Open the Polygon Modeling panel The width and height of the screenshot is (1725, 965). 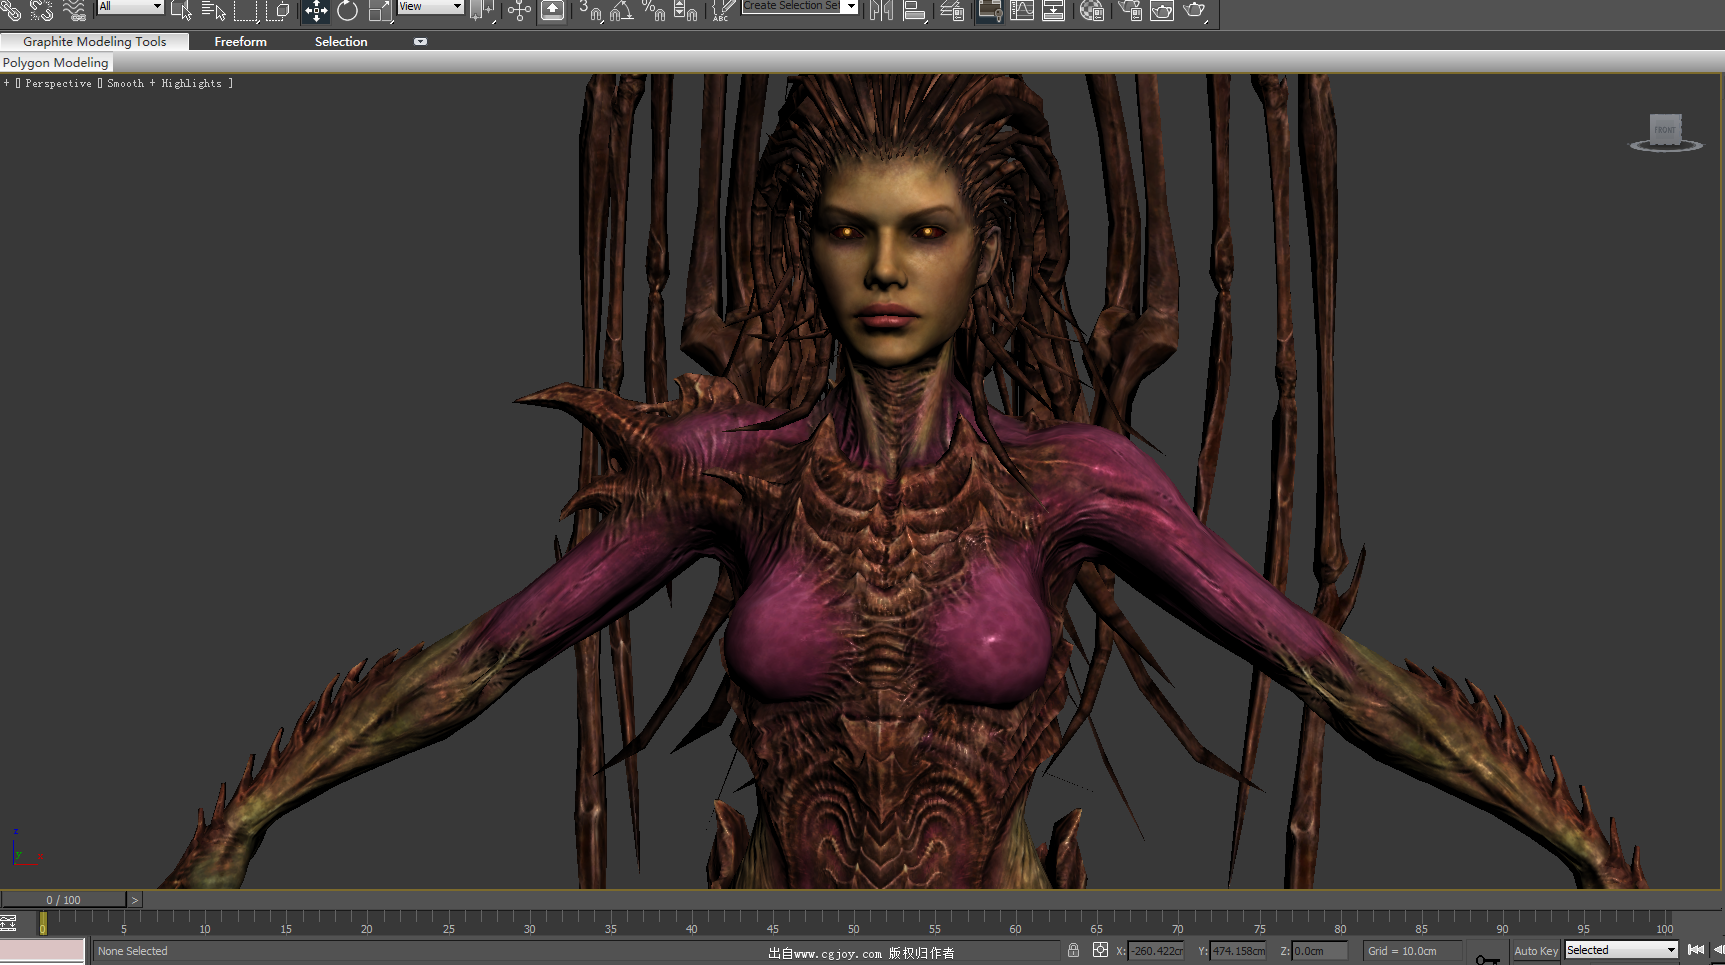56,62
